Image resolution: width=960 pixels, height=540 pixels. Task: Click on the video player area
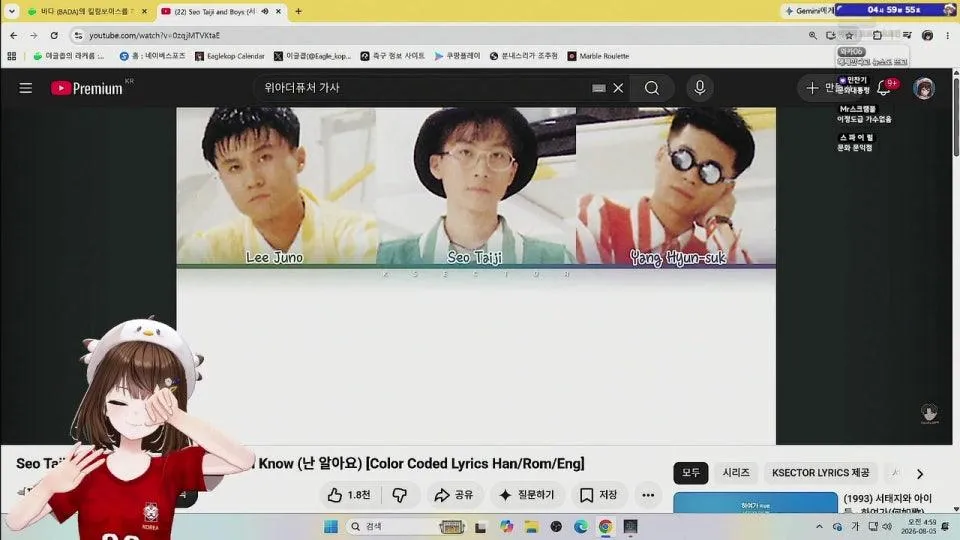tap(476, 276)
